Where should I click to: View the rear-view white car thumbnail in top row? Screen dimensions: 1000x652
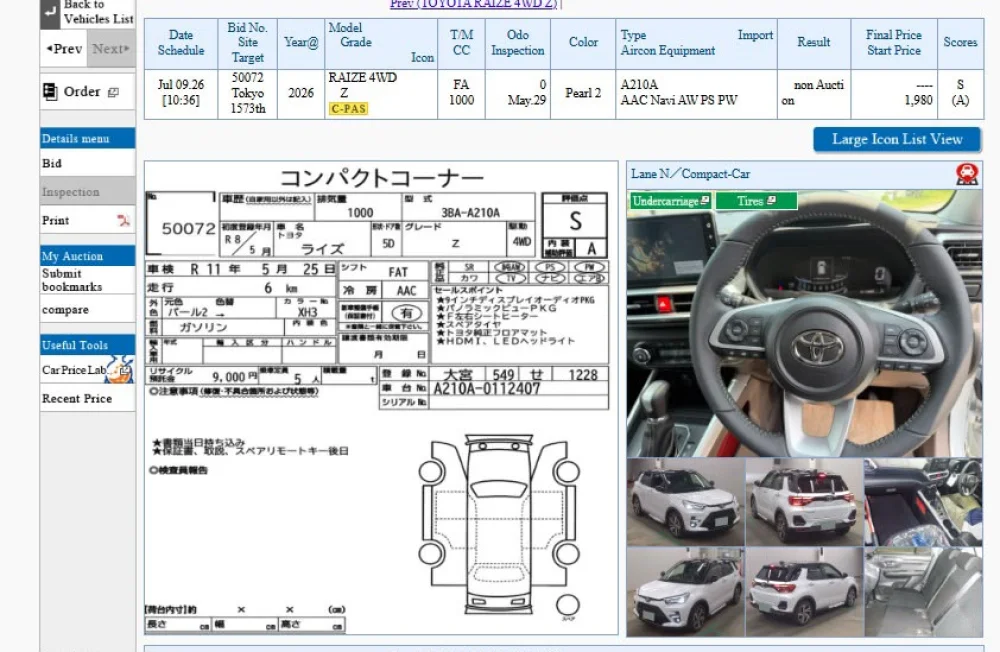(x=804, y=502)
